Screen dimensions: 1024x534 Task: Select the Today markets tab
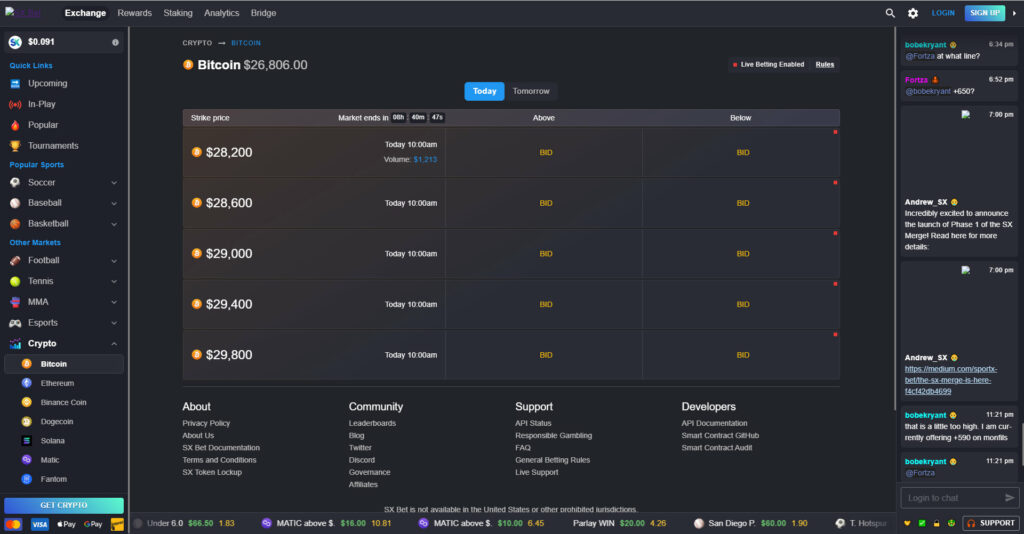(x=485, y=91)
